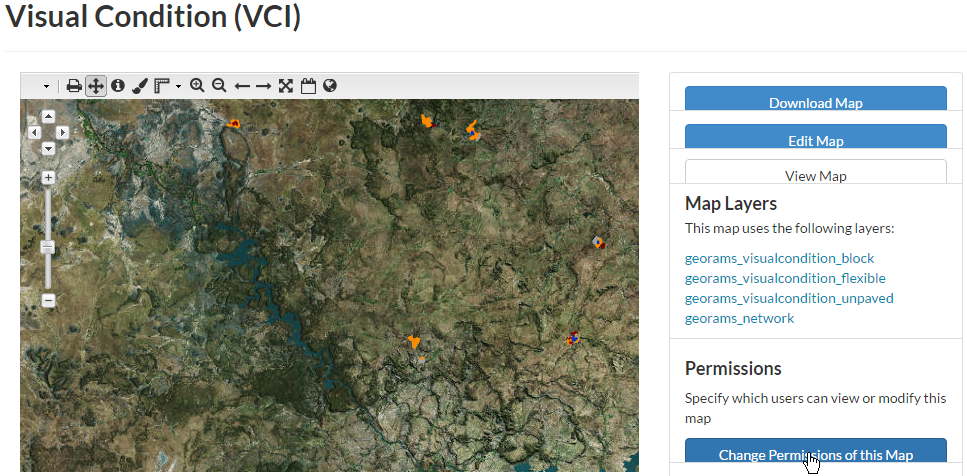Screen dimensions: 967x476
Task: Open georams_visualcondition_unpaved layer link
Action: point(789,298)
